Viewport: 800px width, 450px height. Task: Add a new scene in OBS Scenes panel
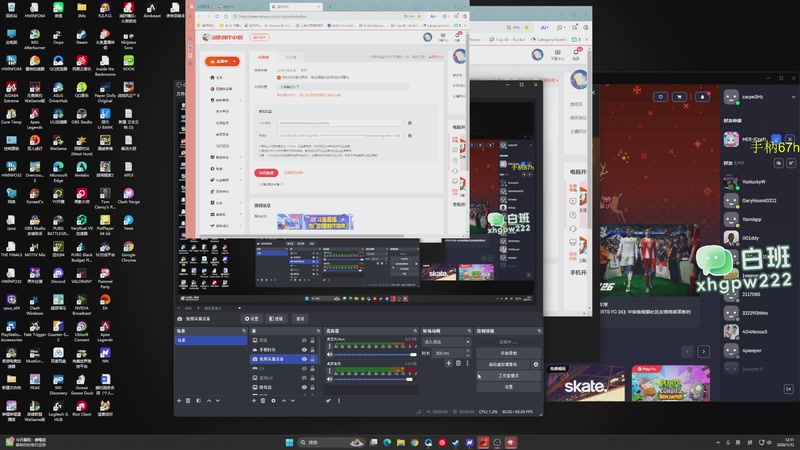pos(179,401)
